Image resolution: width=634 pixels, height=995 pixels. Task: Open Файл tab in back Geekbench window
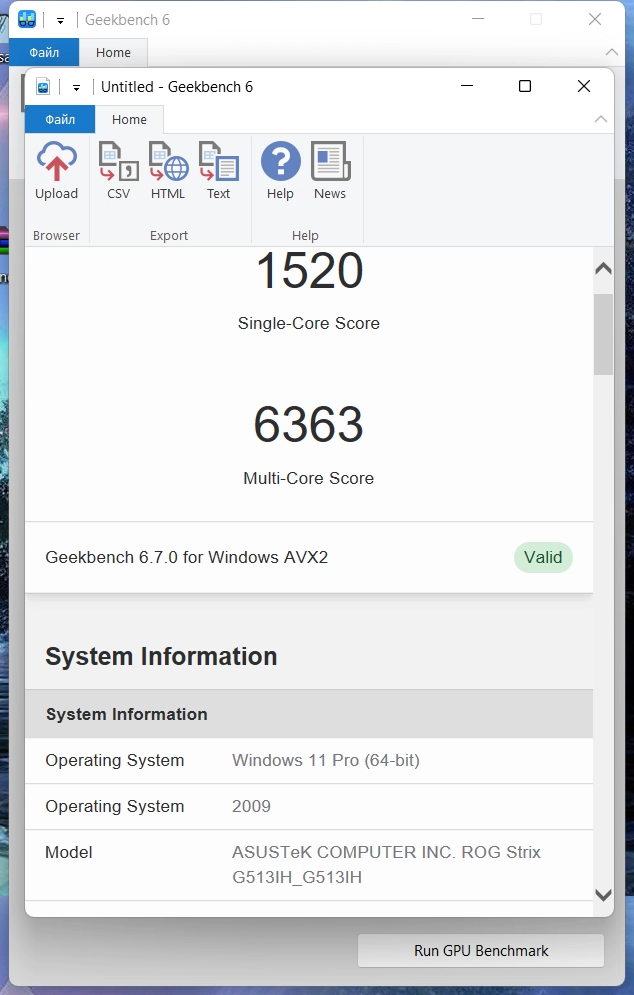coord(44,53)
